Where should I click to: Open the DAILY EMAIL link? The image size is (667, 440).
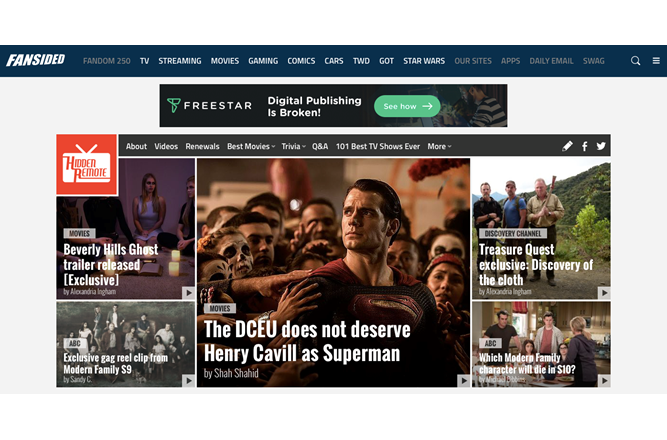tap(551, 61)
